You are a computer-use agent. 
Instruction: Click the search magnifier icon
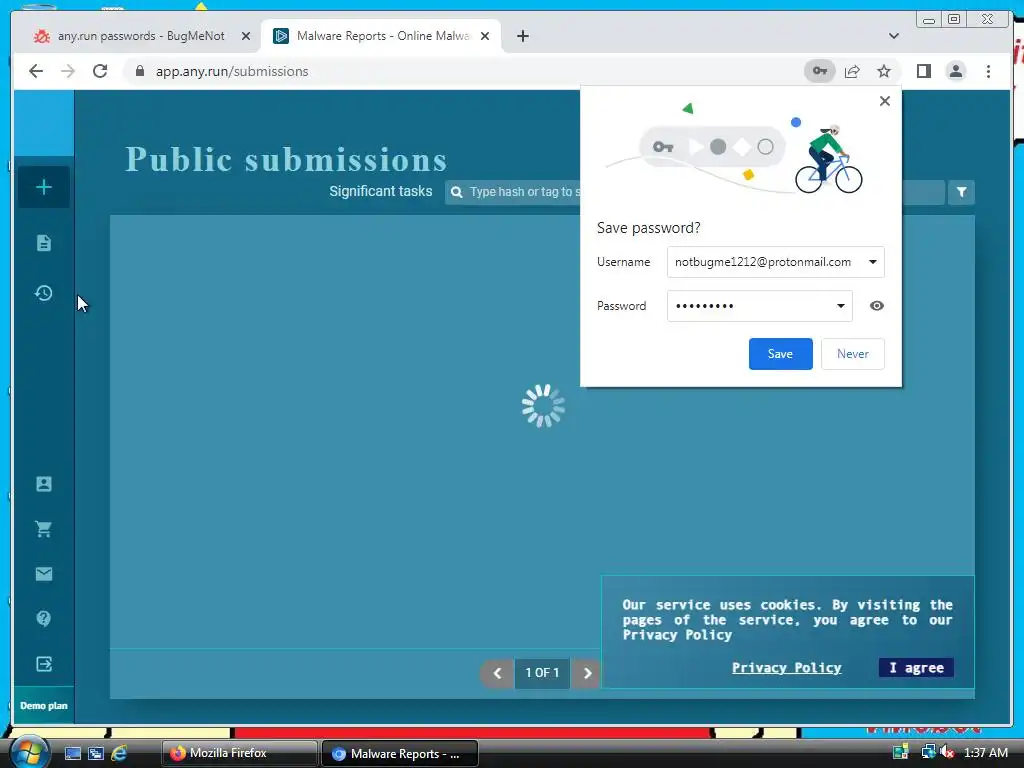click(x=457, y=192)
